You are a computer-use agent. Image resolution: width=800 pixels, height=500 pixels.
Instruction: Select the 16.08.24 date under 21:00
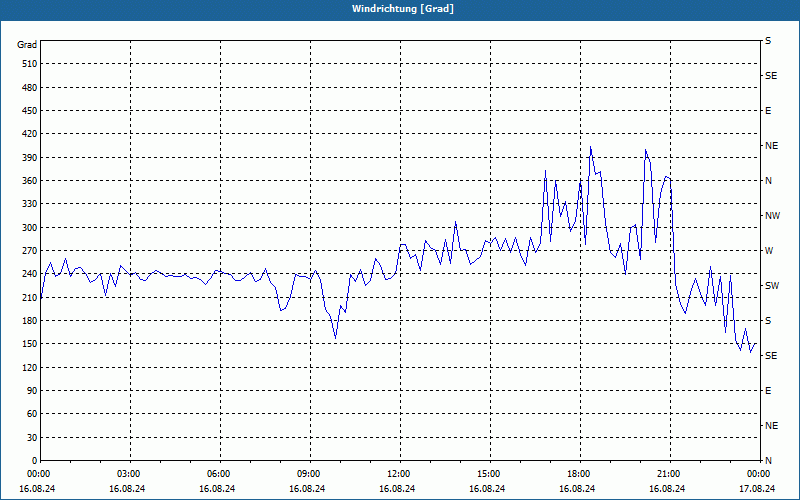(667, 488)
